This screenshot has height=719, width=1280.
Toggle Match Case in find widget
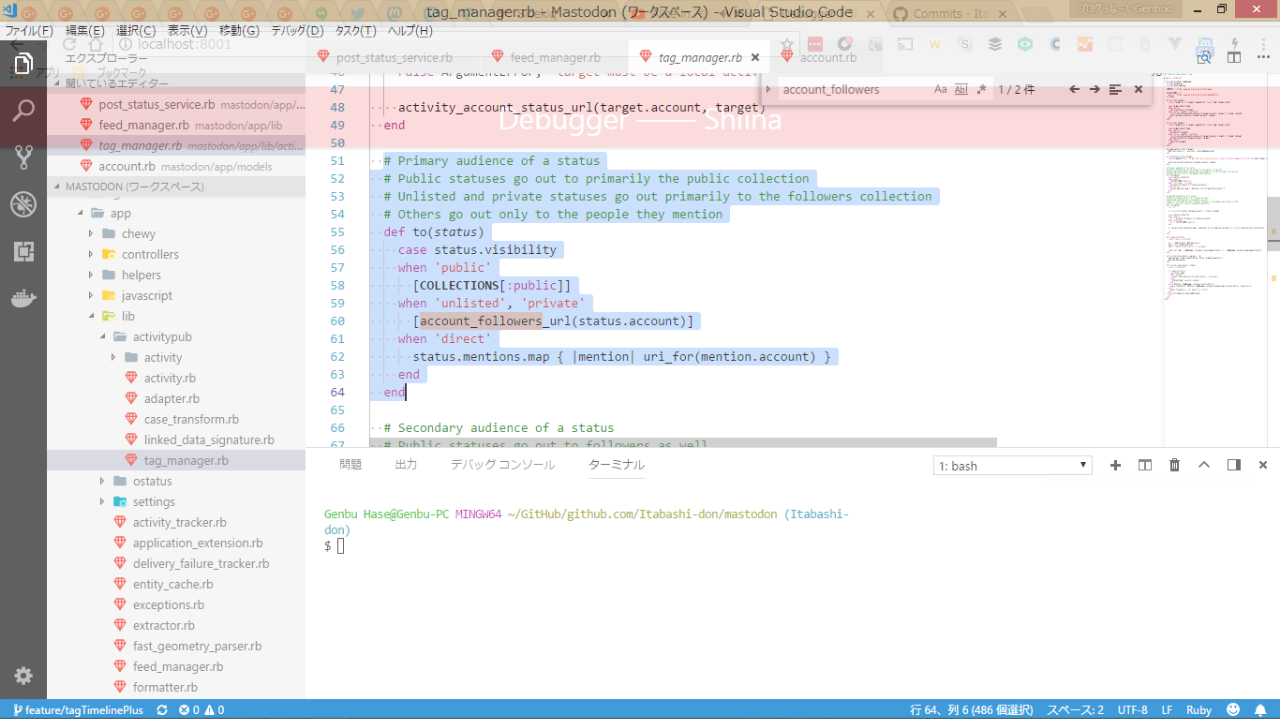(x=940, y=89)
